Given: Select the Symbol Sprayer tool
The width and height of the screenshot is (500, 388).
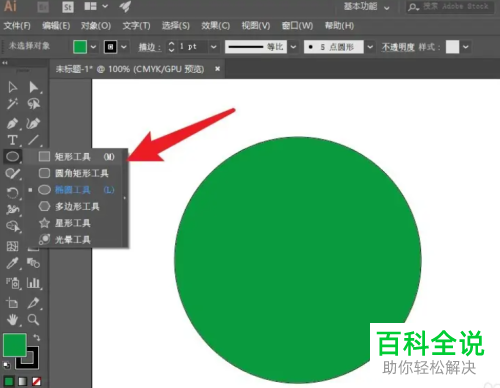Looking at the screenshot, I should [13, 283].
